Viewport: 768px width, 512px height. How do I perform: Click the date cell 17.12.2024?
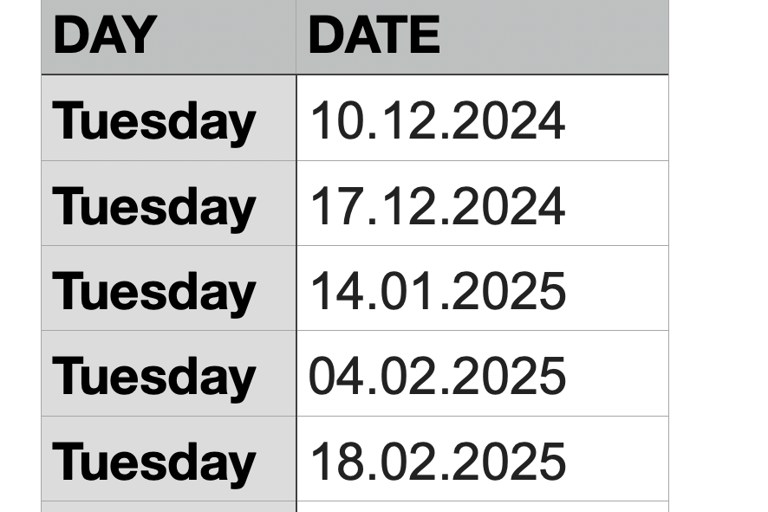click(x=482, y=203)
